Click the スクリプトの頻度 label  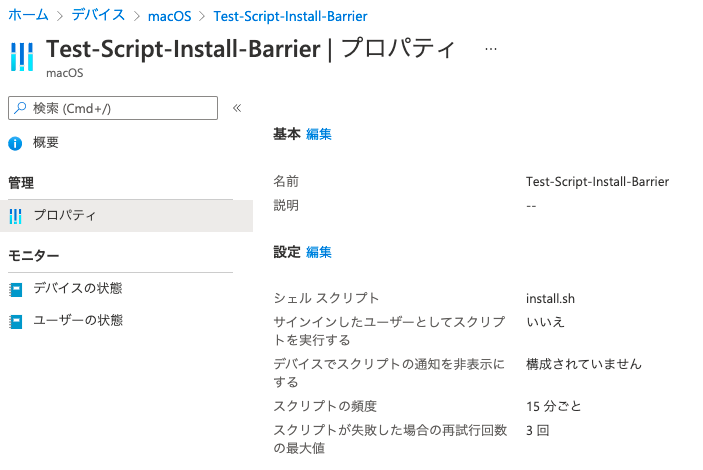click(325, 406)
